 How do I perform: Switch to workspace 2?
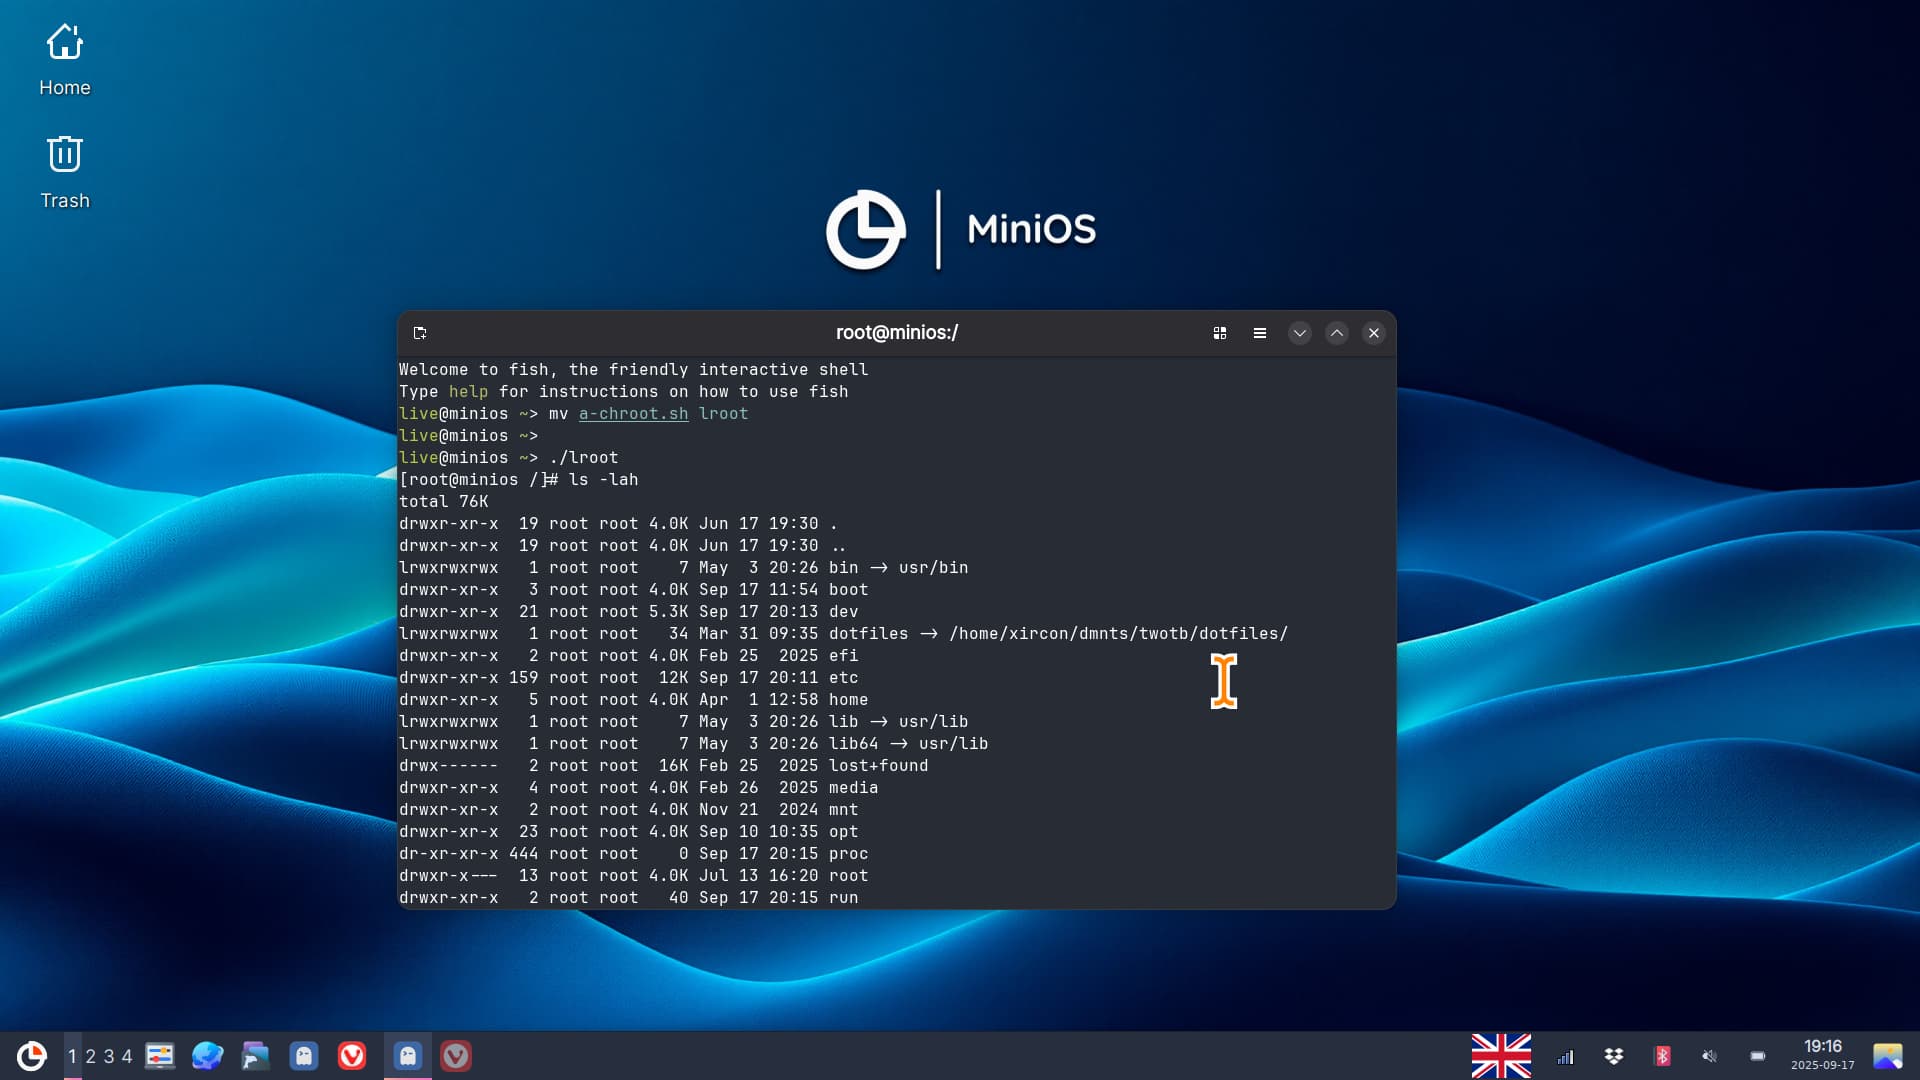[90, 1056]
